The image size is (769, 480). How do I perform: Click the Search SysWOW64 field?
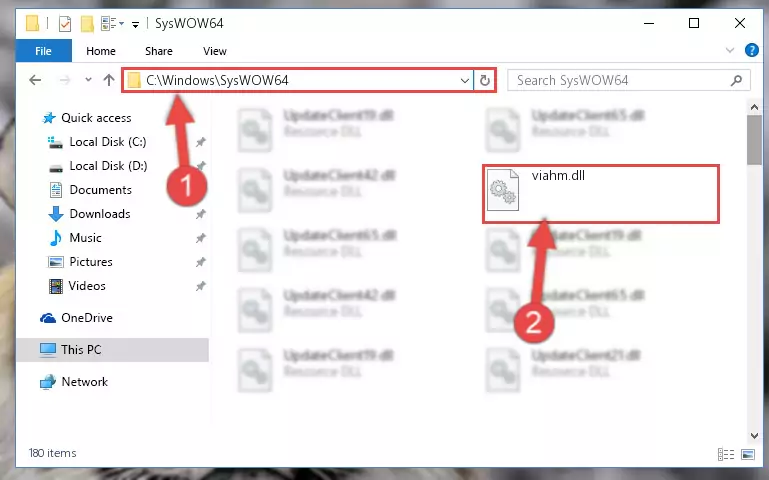[619, 80]
